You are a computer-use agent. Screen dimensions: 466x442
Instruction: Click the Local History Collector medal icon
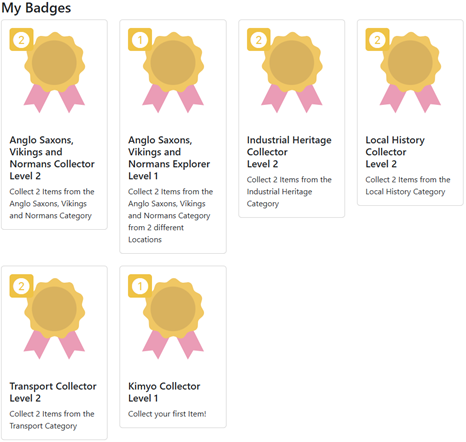410,72
